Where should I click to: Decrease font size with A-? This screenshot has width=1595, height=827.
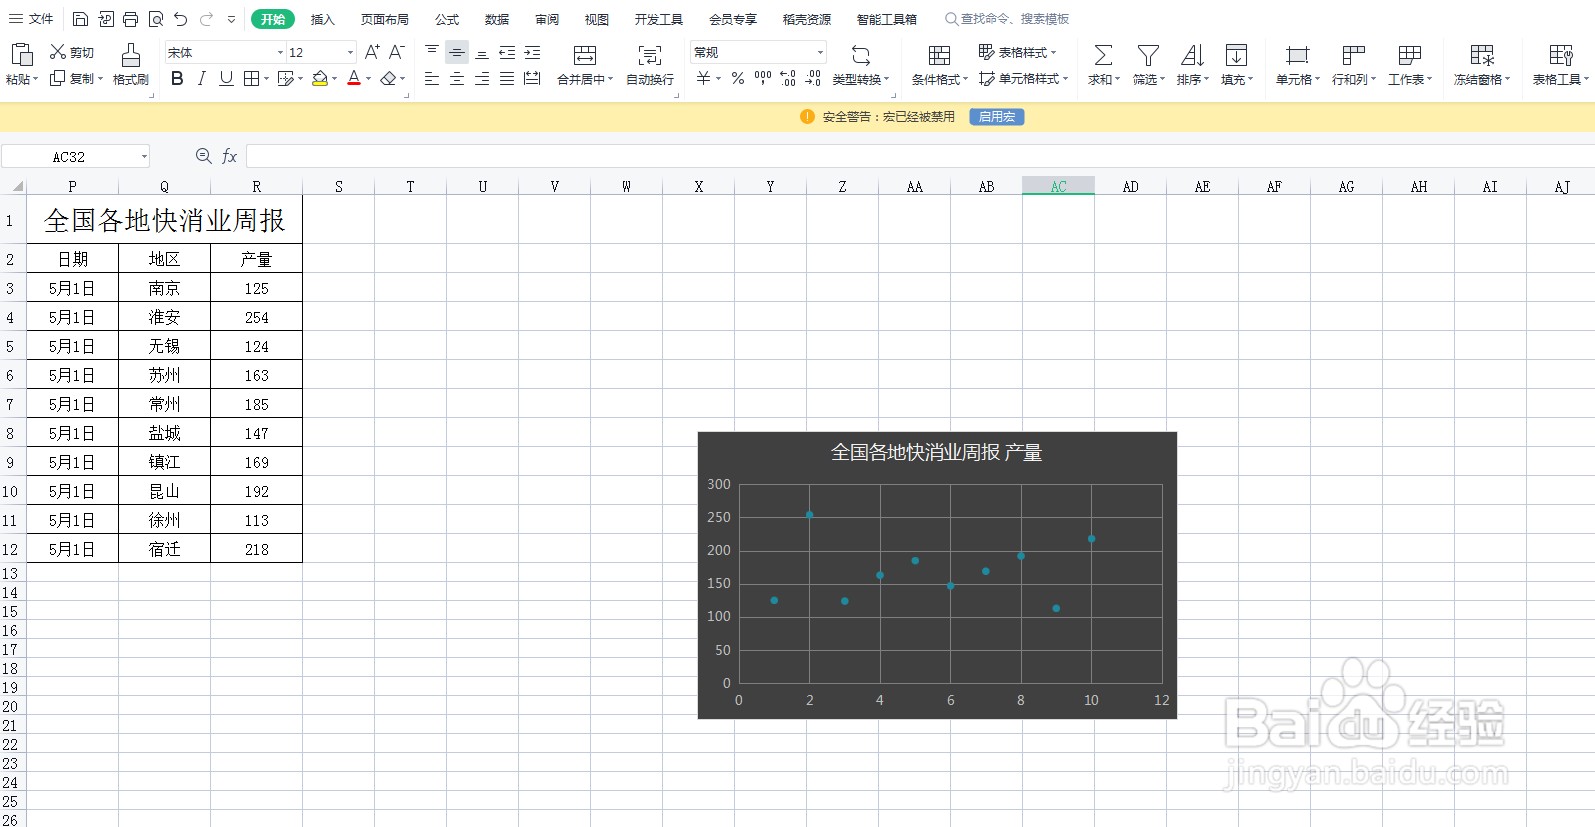(x=397, y=52)
